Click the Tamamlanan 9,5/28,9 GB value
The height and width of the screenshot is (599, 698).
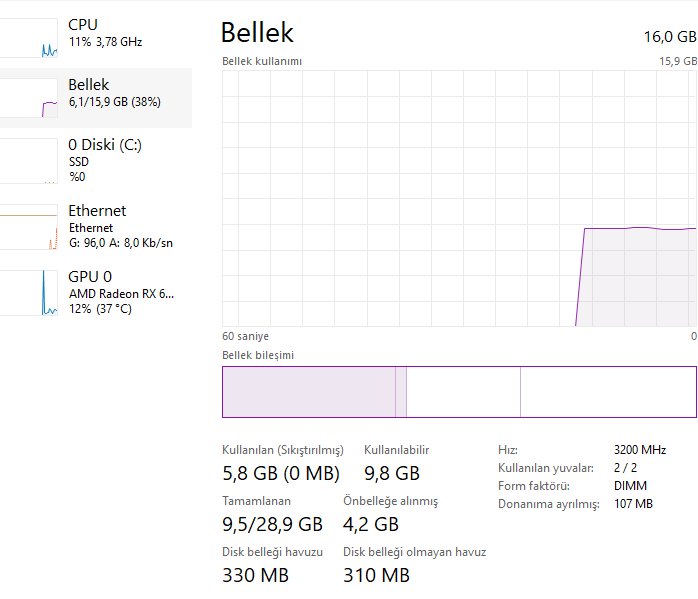click(x=272, y=524)
